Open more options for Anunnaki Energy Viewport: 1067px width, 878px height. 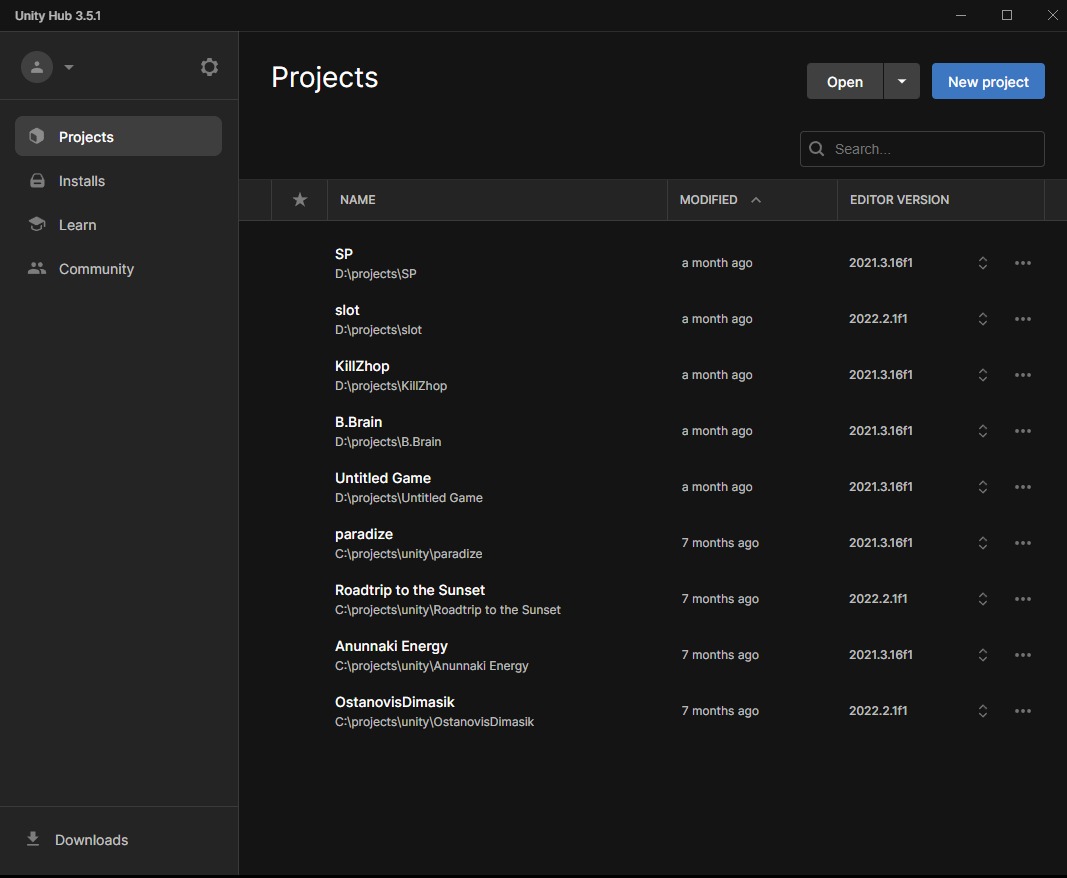click(x=1023, y=655)
